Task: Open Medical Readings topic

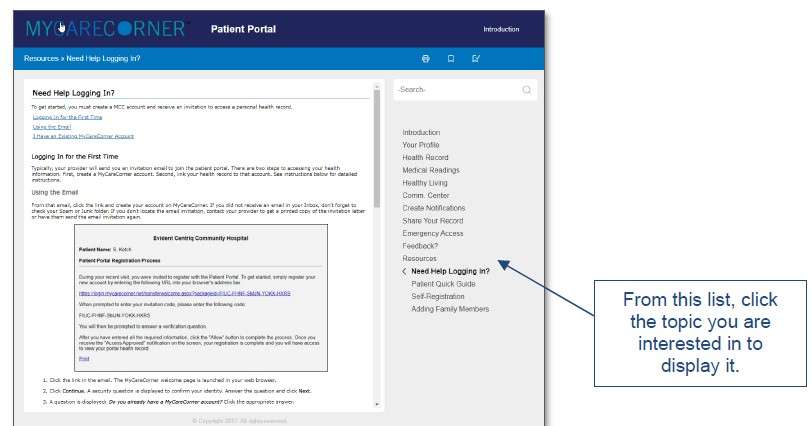Action: [x=431, y=170]
